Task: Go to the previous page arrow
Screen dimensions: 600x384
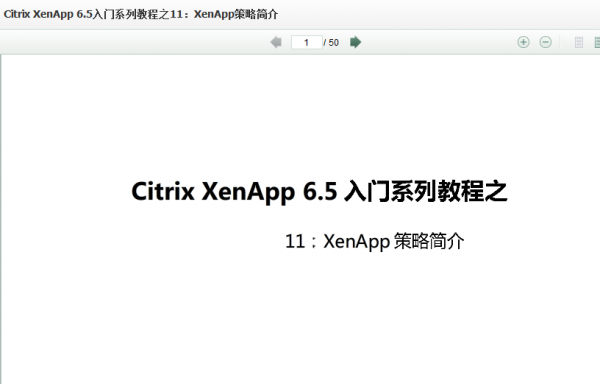Action: [x=276, y=42]
